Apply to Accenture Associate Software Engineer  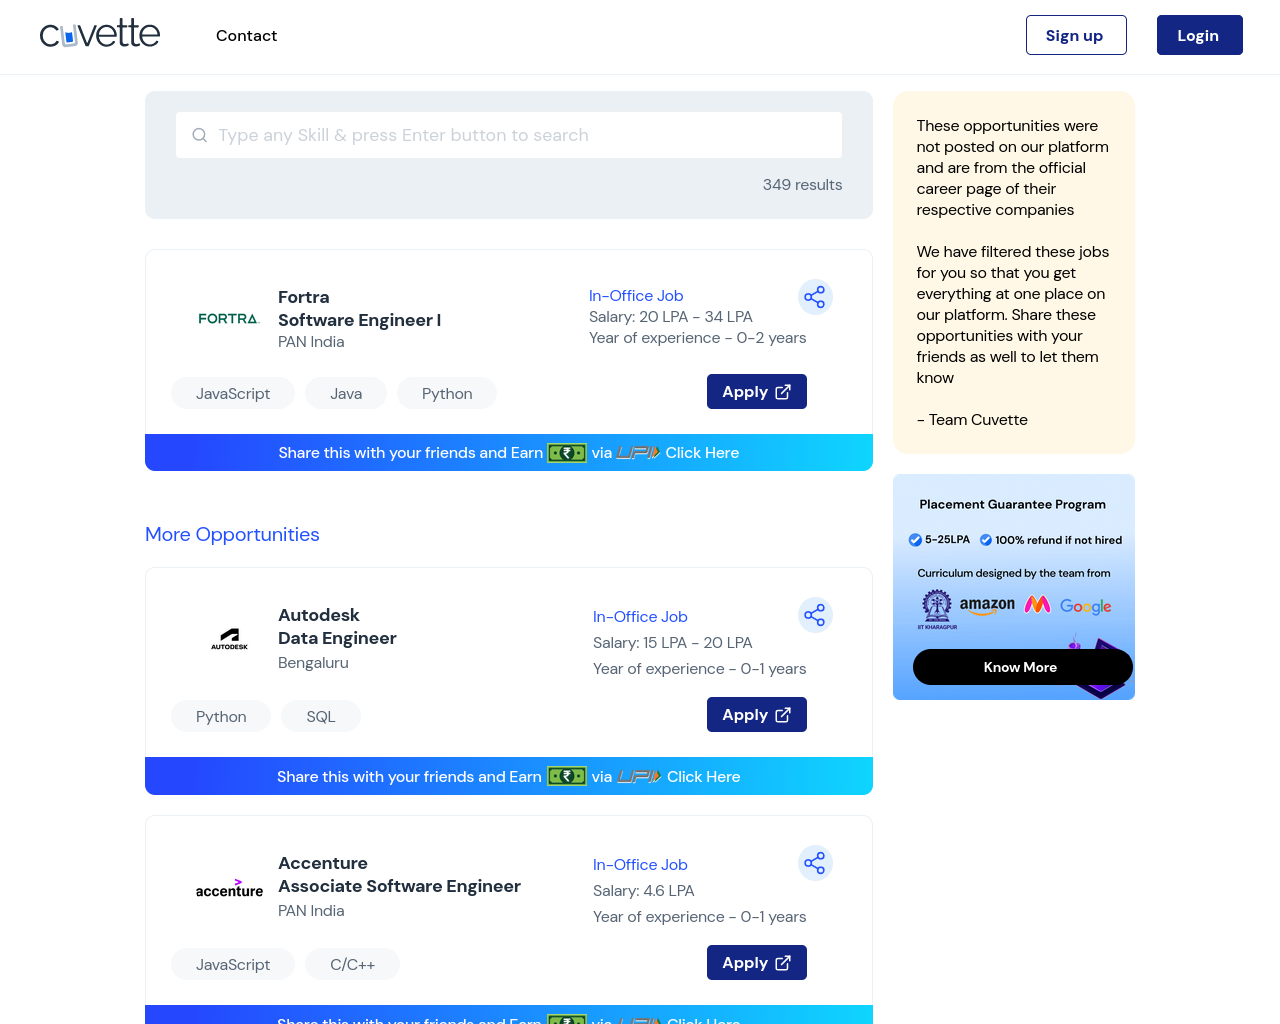(757, 963)
